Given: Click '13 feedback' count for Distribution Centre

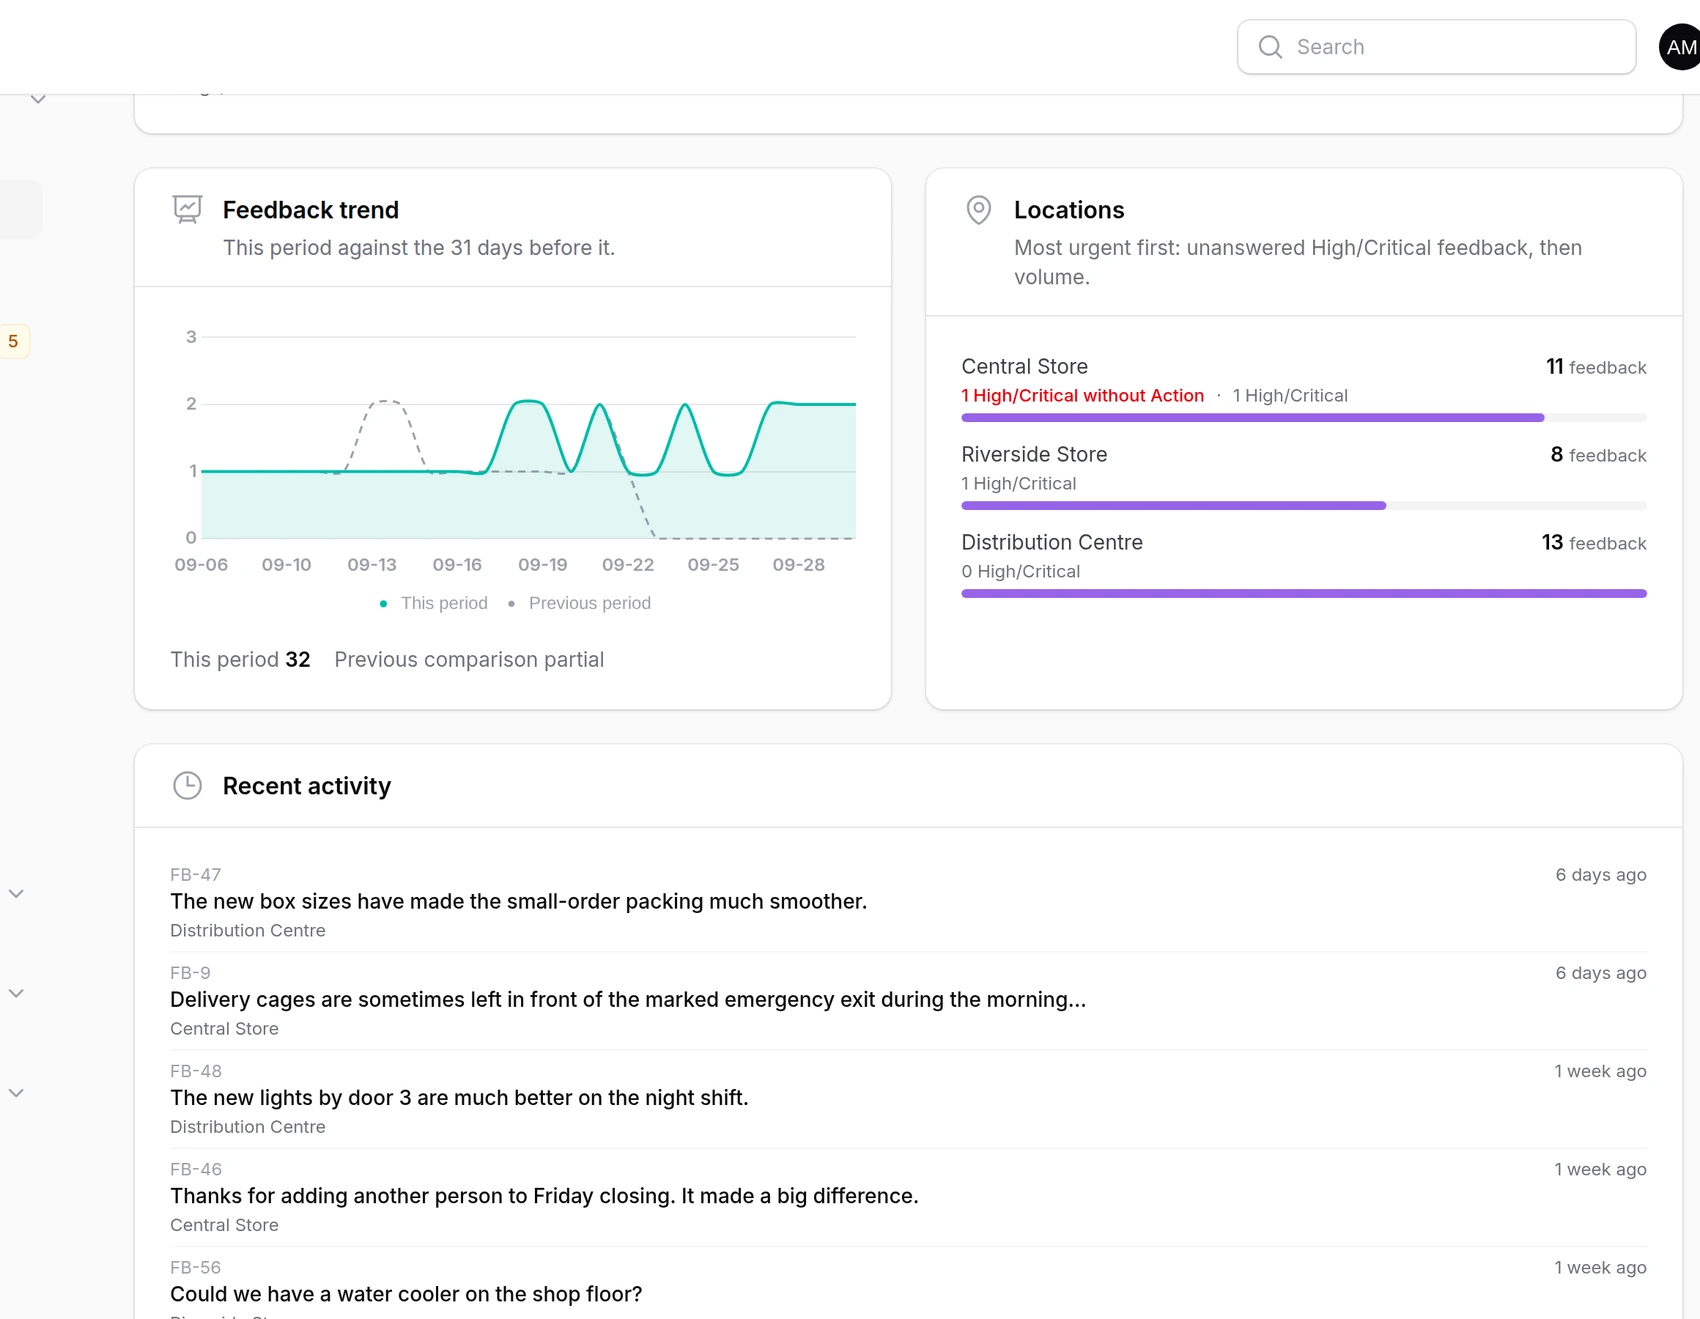Looking at the screenshot, I should [x=1594, y=543].
